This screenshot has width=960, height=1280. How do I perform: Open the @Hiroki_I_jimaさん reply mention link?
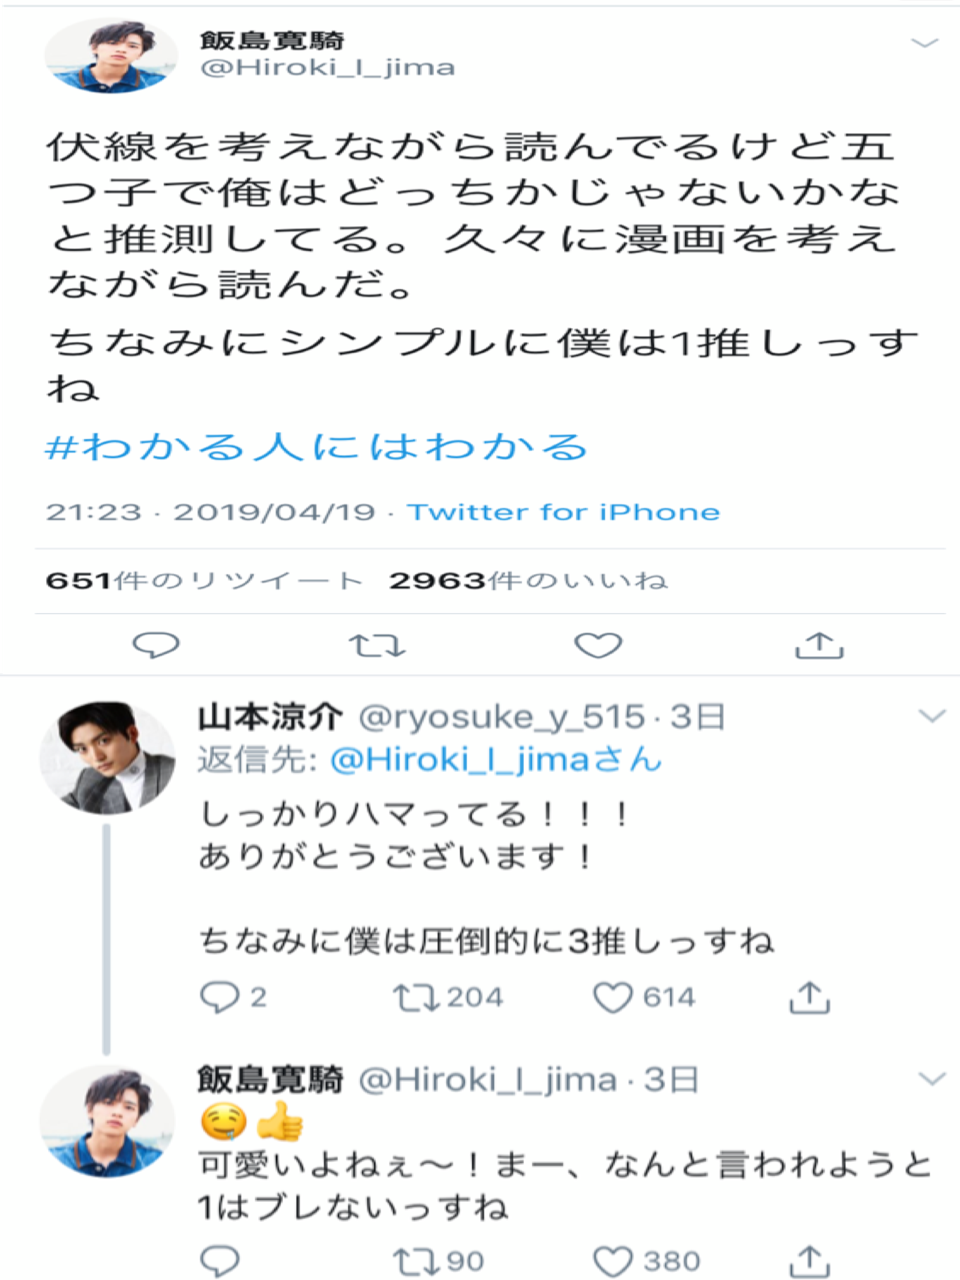click(x=496, y=760)
